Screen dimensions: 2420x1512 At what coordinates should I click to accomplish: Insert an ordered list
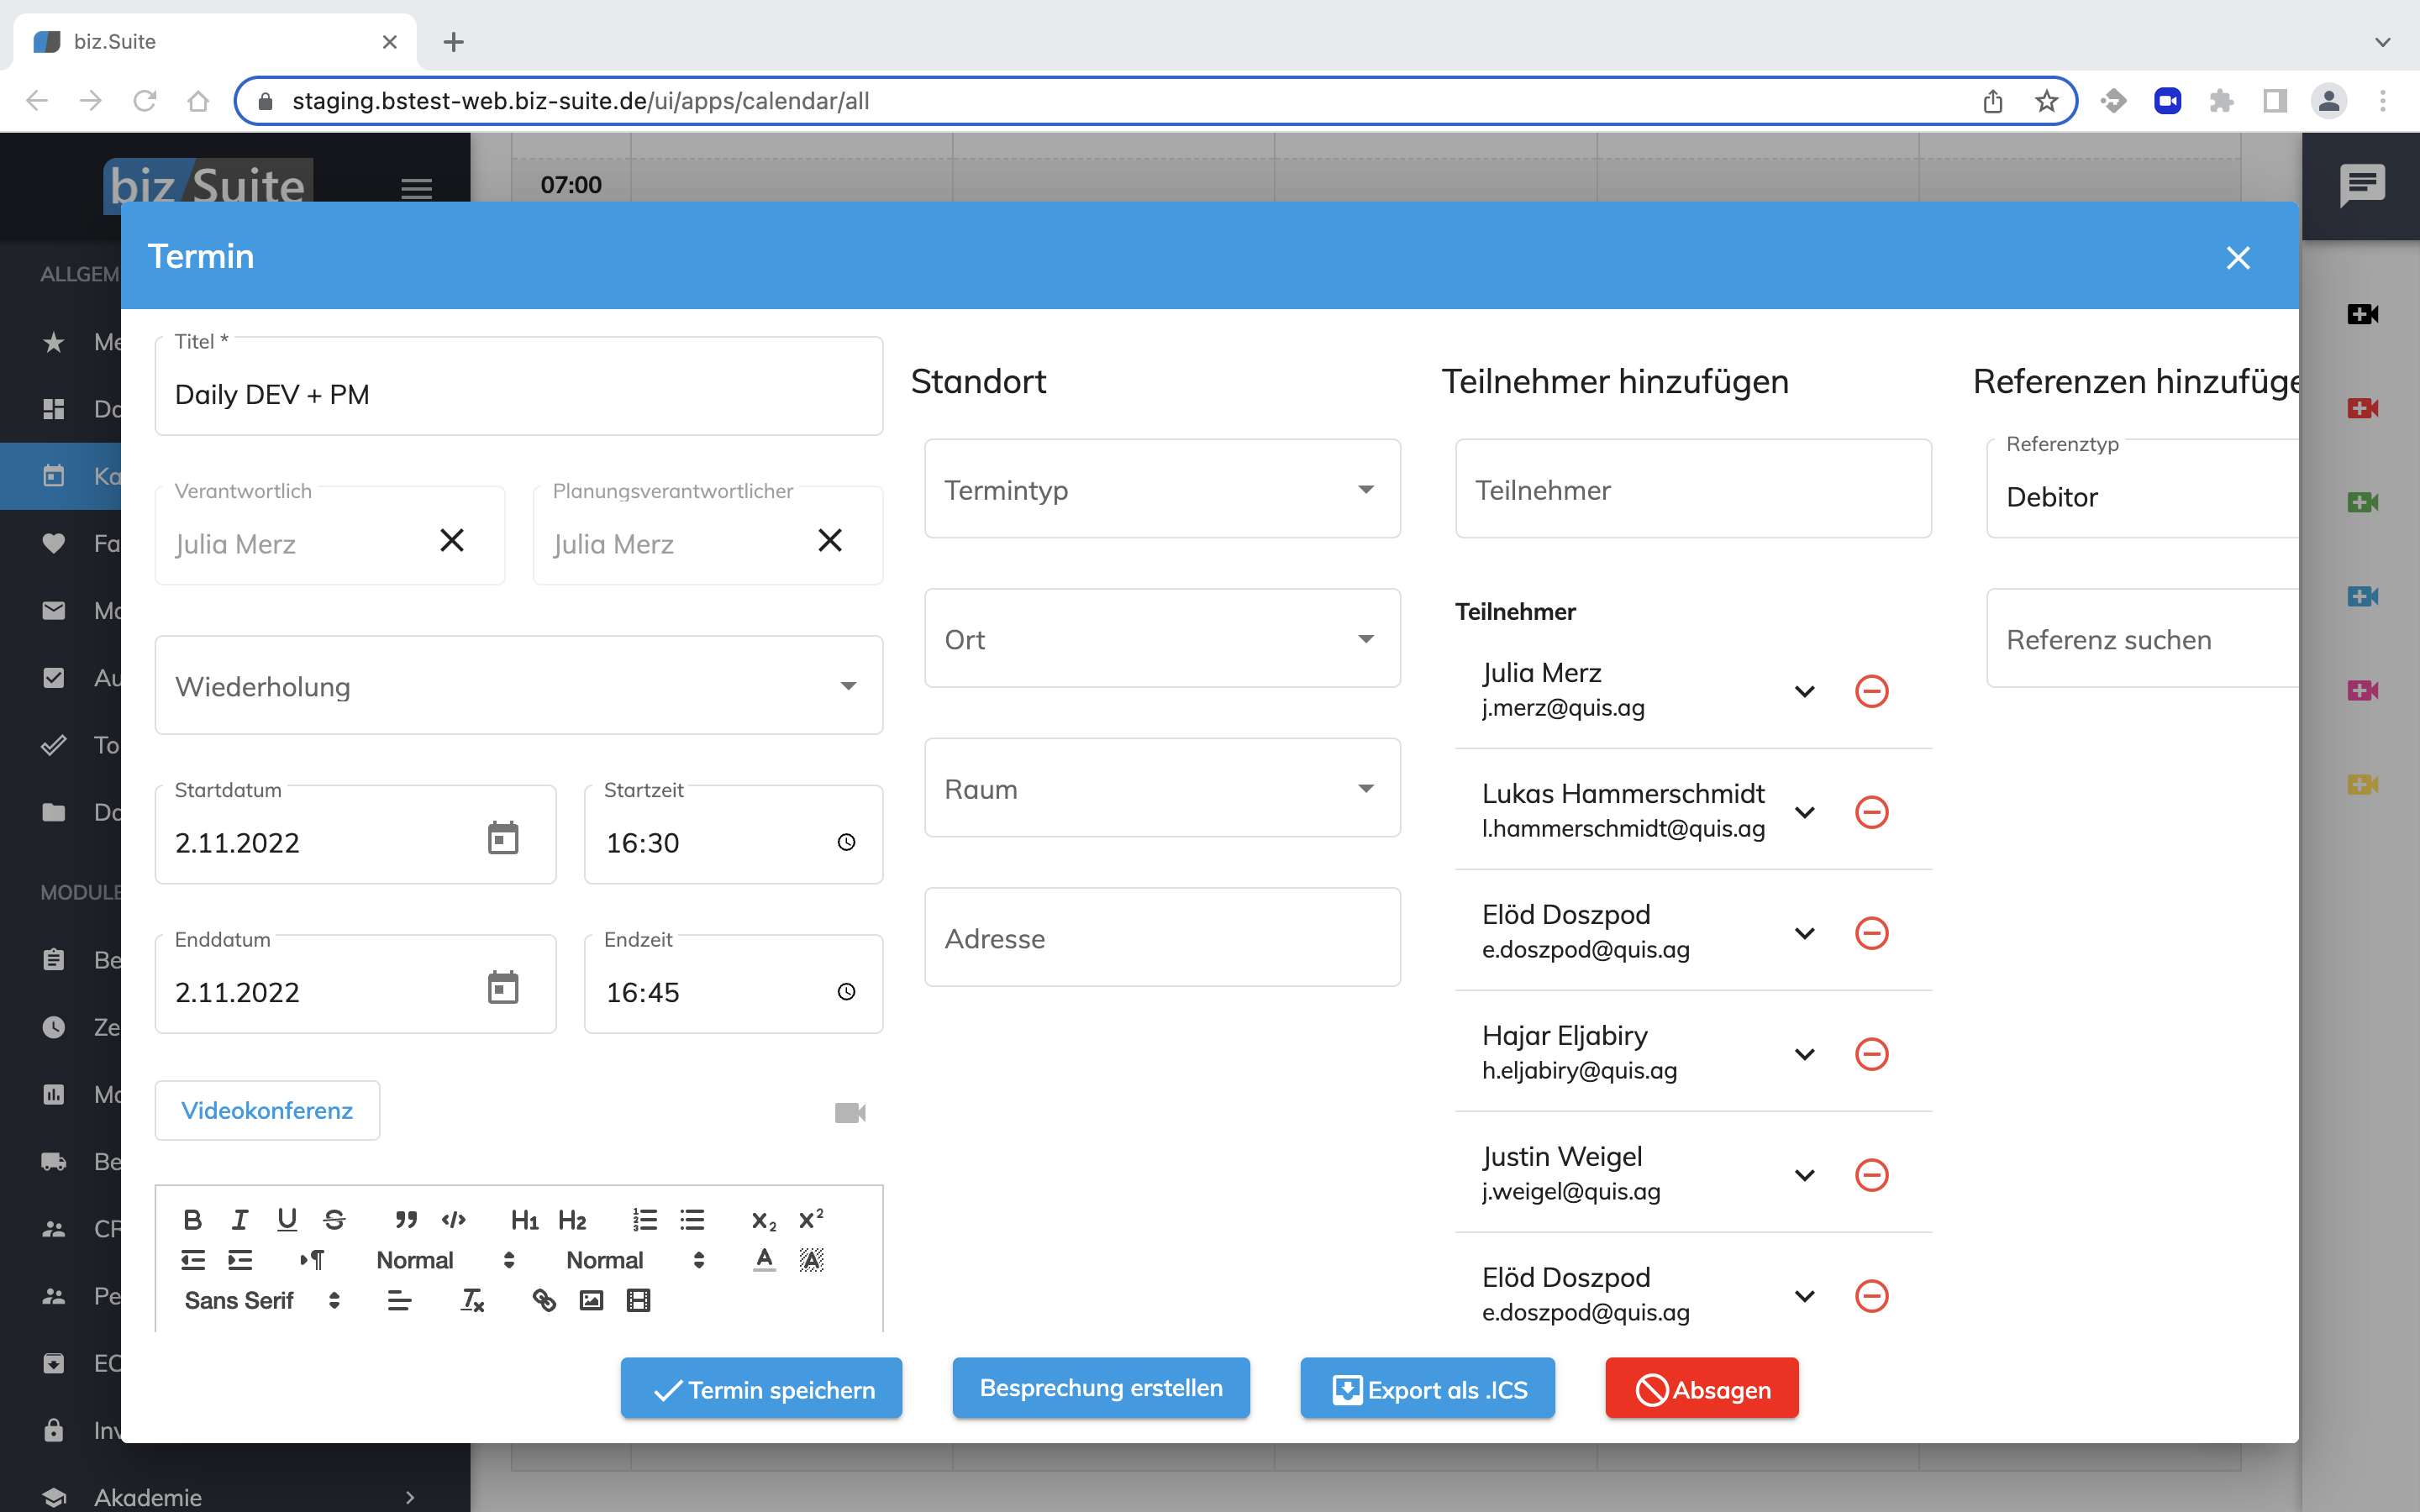645,1219
